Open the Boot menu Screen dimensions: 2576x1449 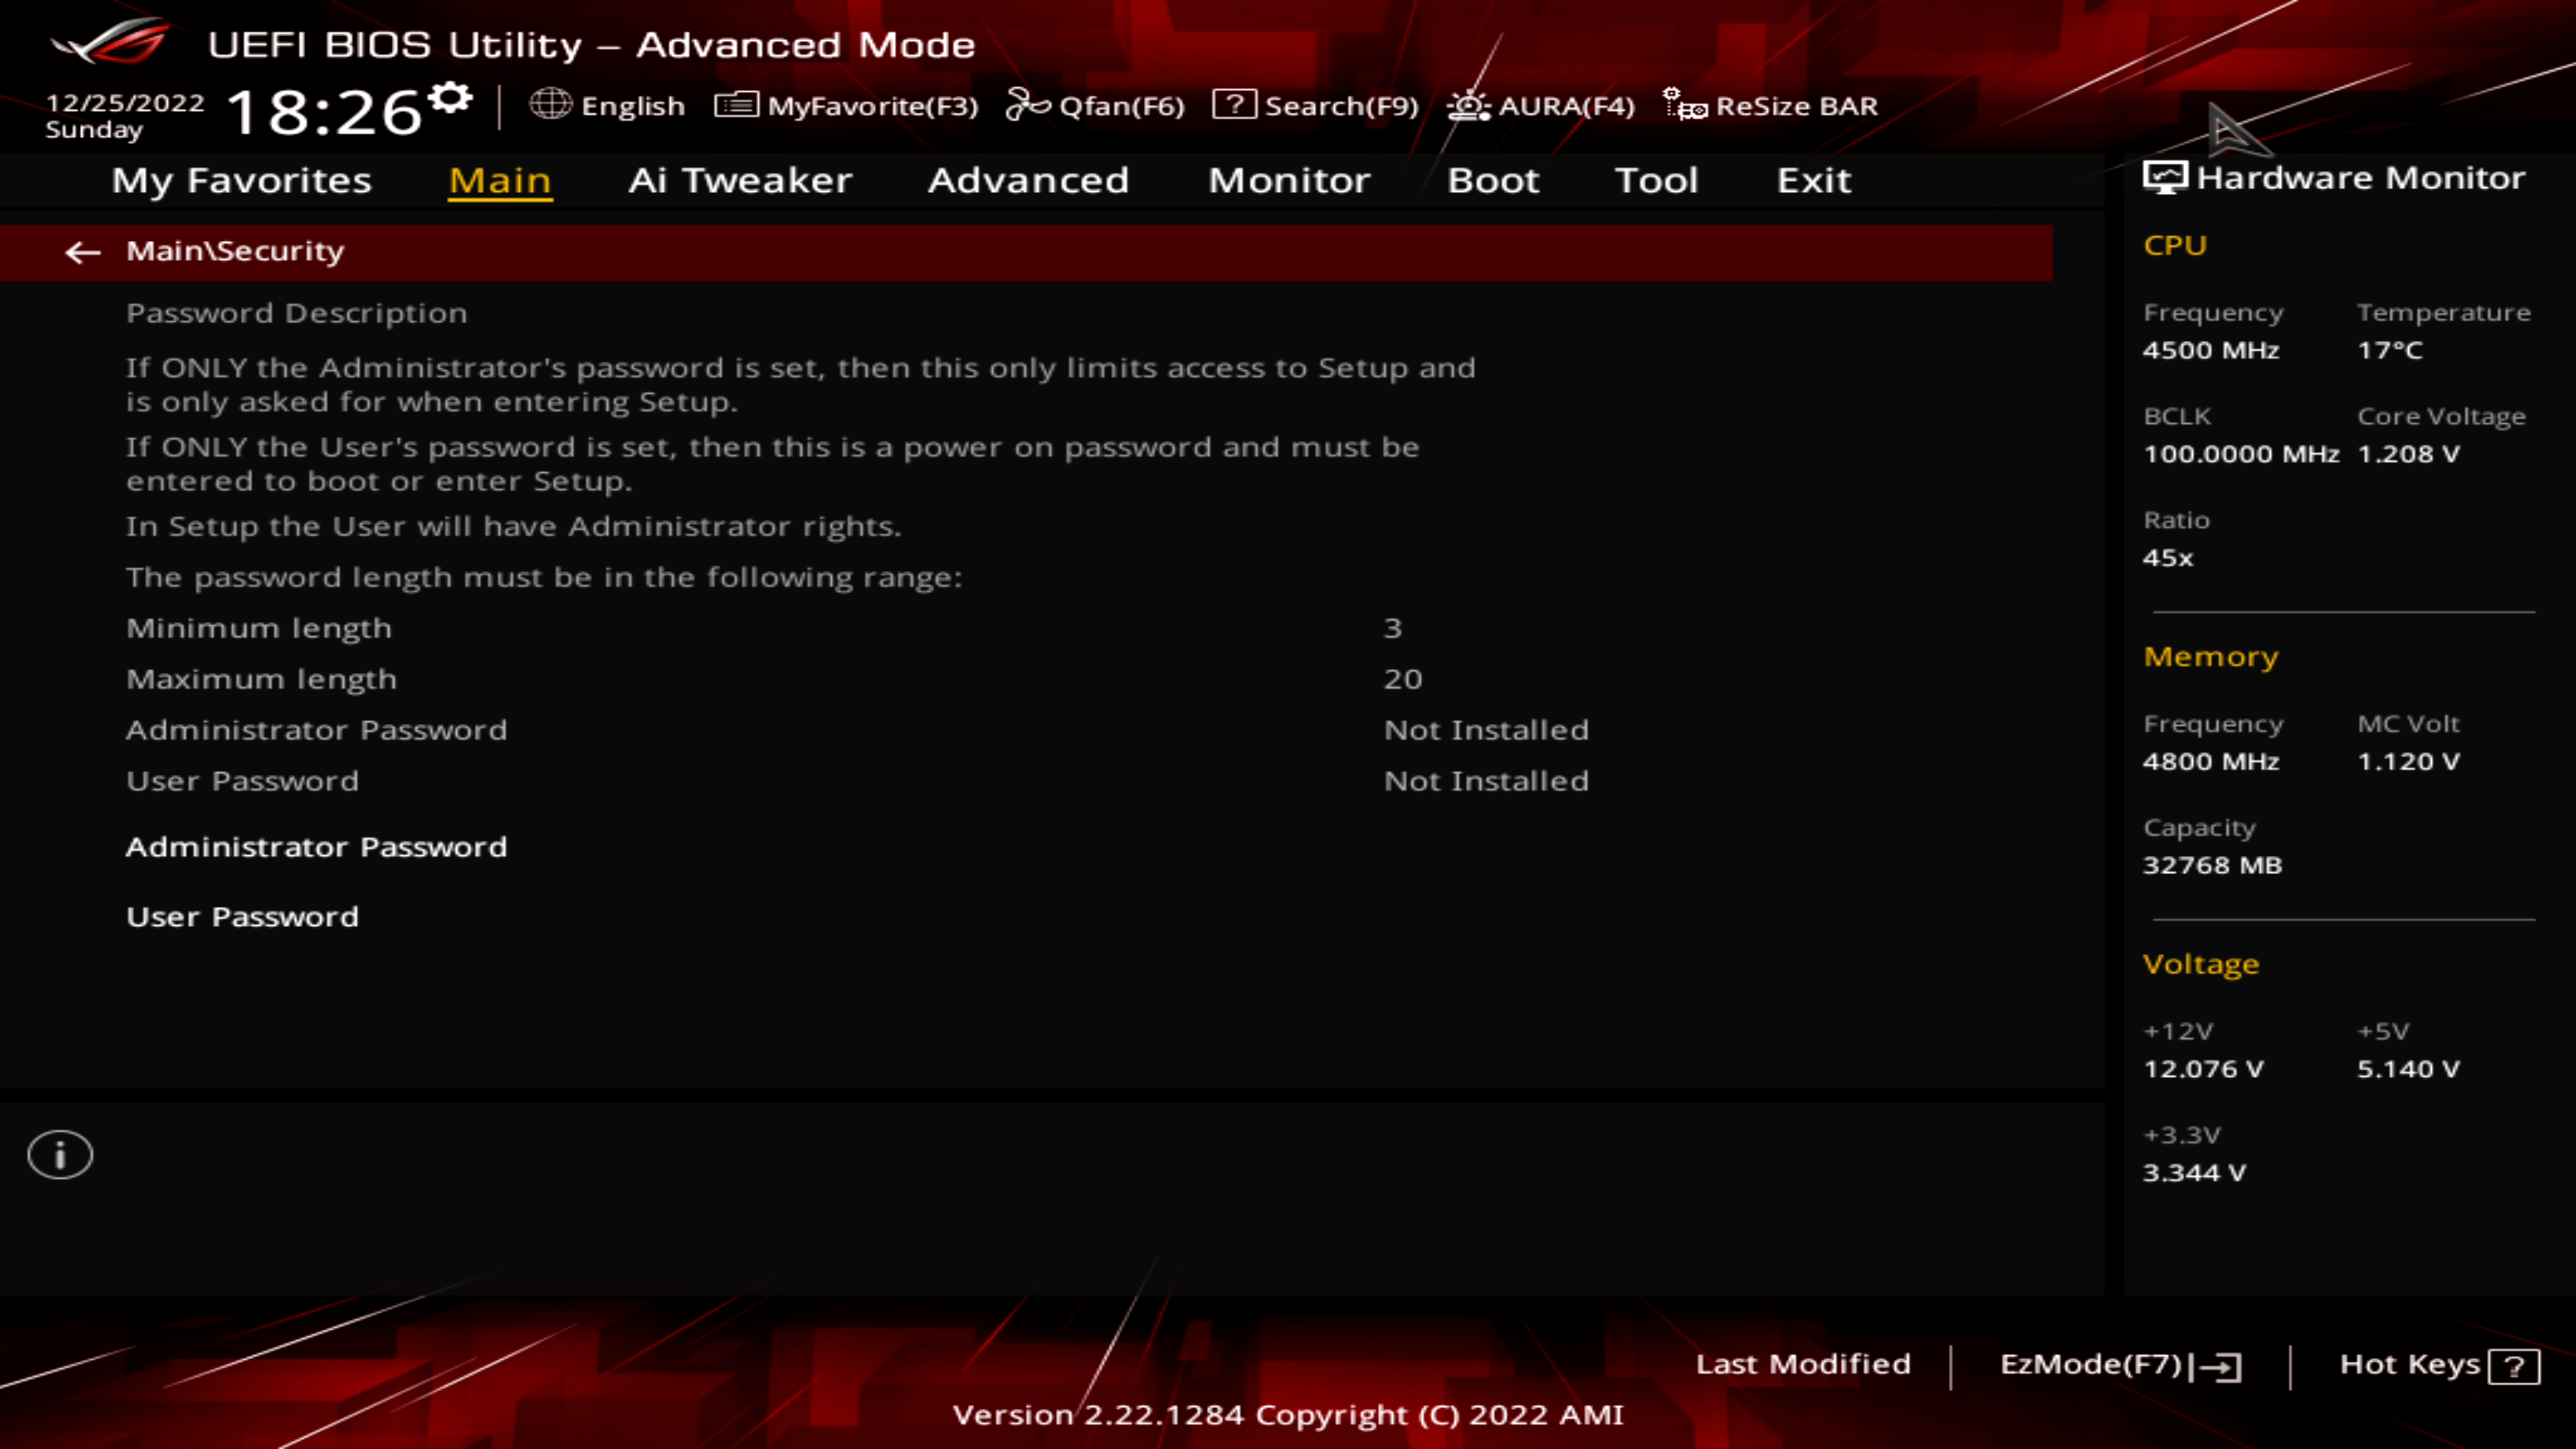coord(1493,181)
